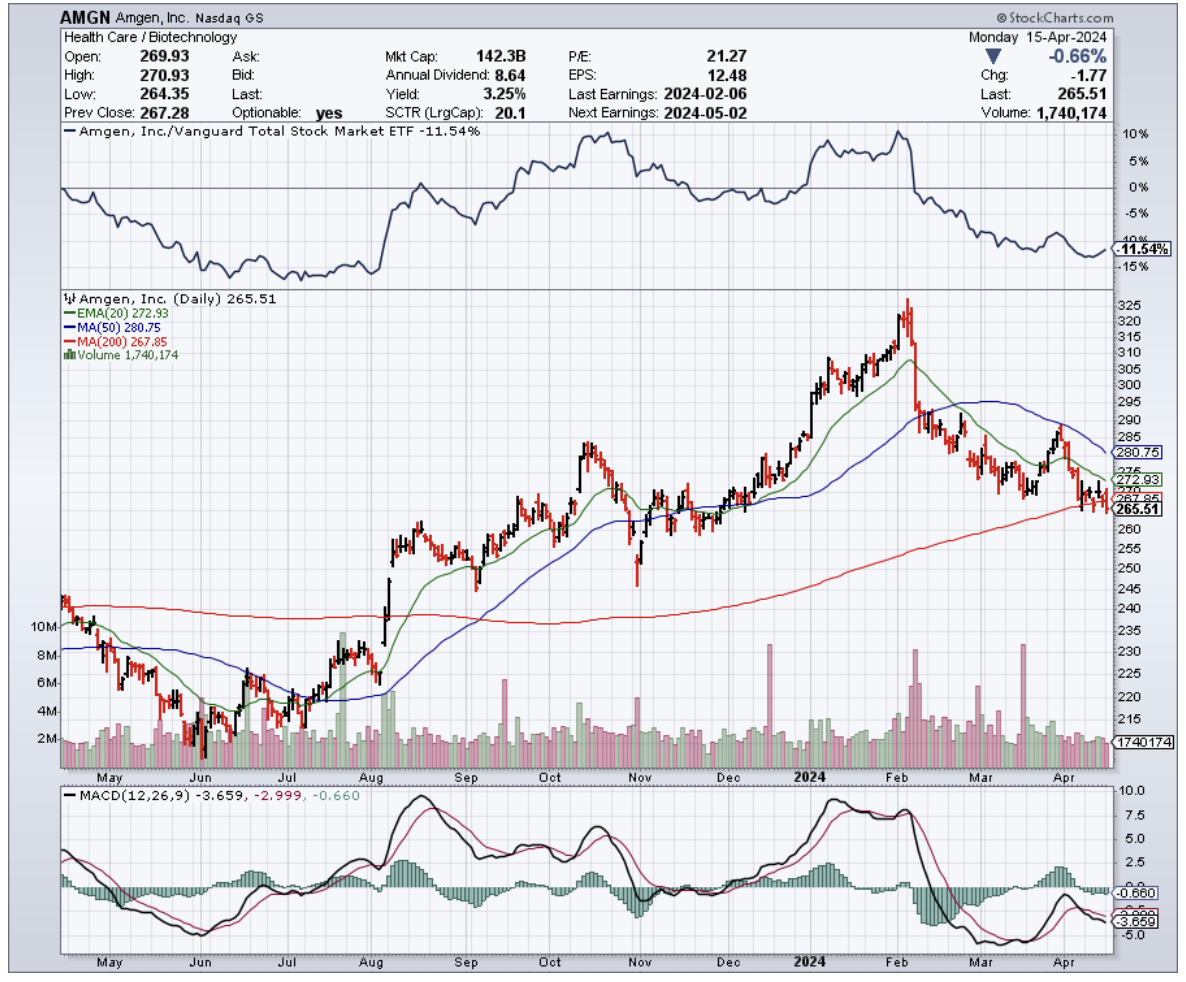
Task: Click the Next Earnings date 2024-05-02
Action: click(703, 113)
